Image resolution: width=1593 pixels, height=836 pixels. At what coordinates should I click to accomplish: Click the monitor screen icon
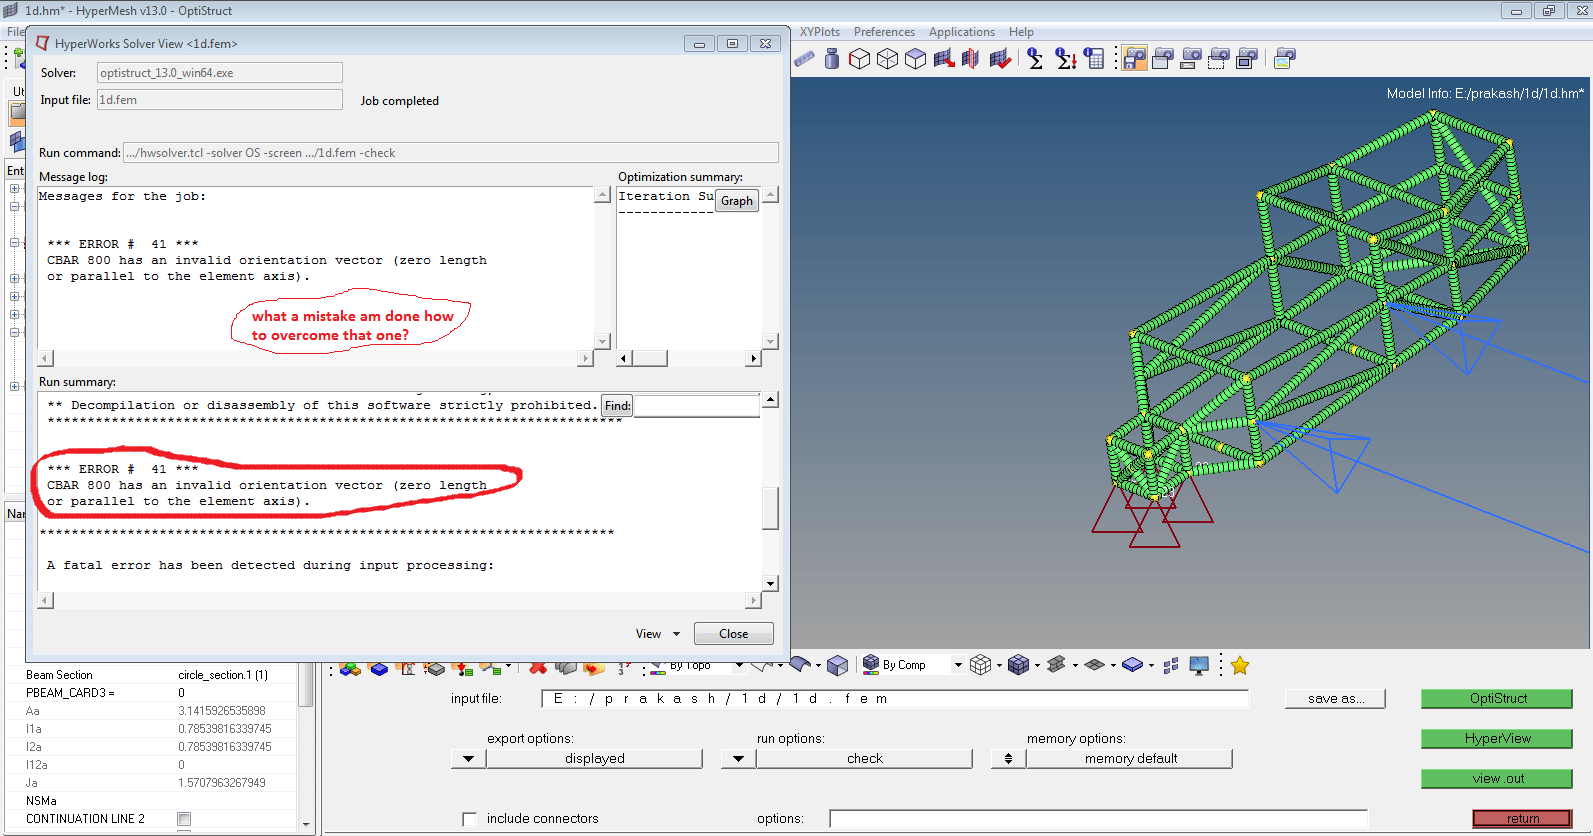pos(1200,665)
